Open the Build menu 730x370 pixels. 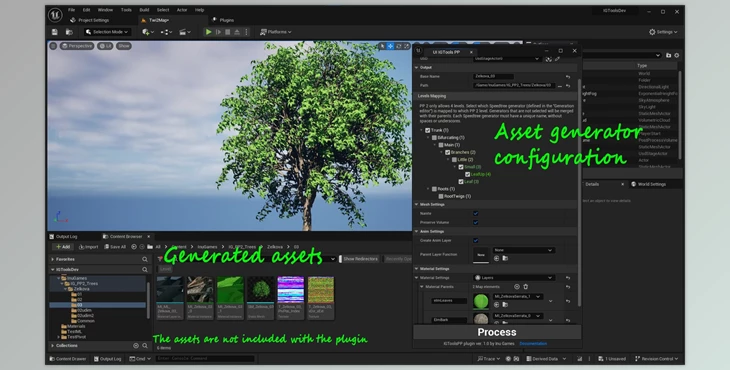pos(144,10)
